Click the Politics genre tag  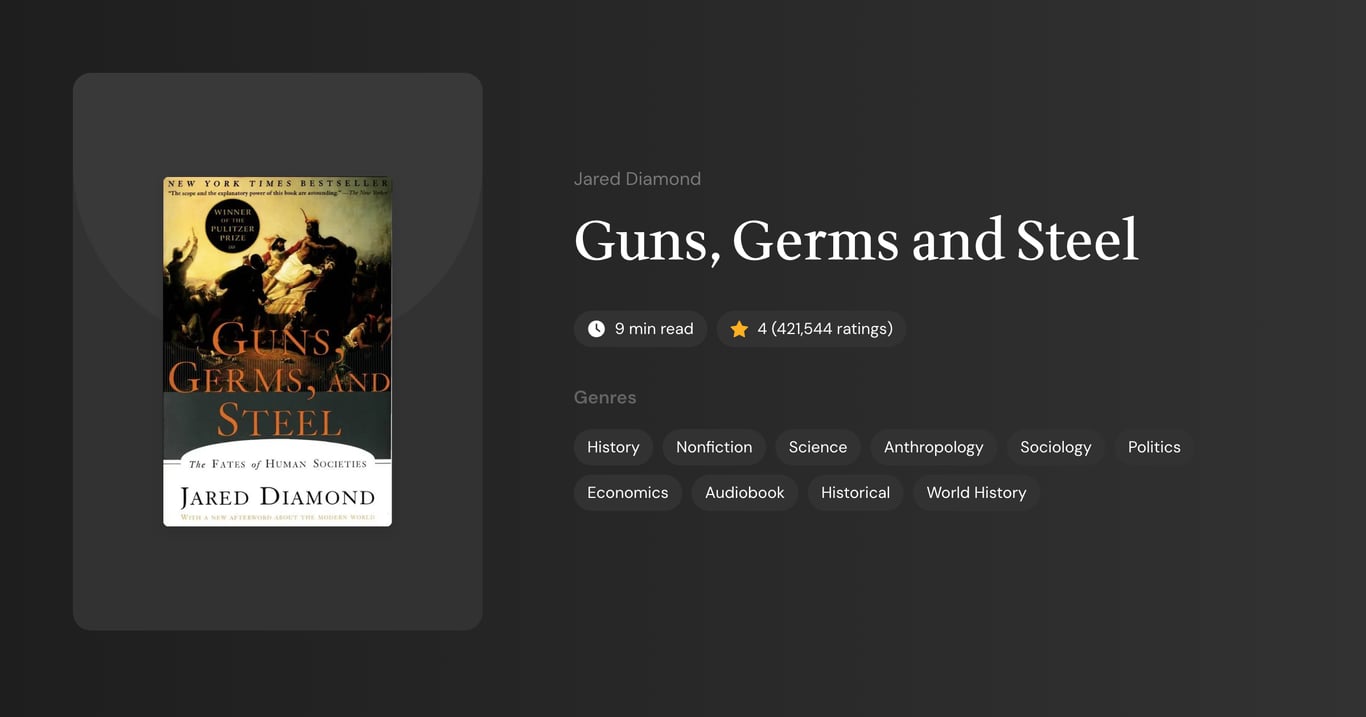[1154, 447]
